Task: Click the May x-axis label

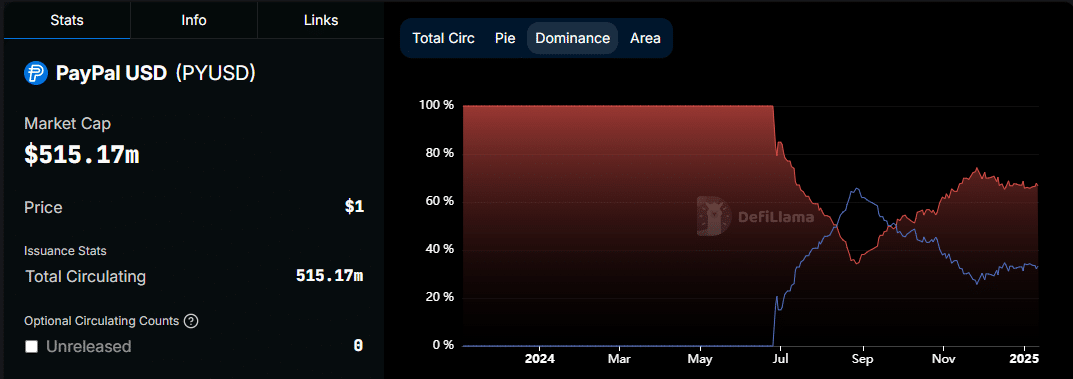Action: click(700, 358)
